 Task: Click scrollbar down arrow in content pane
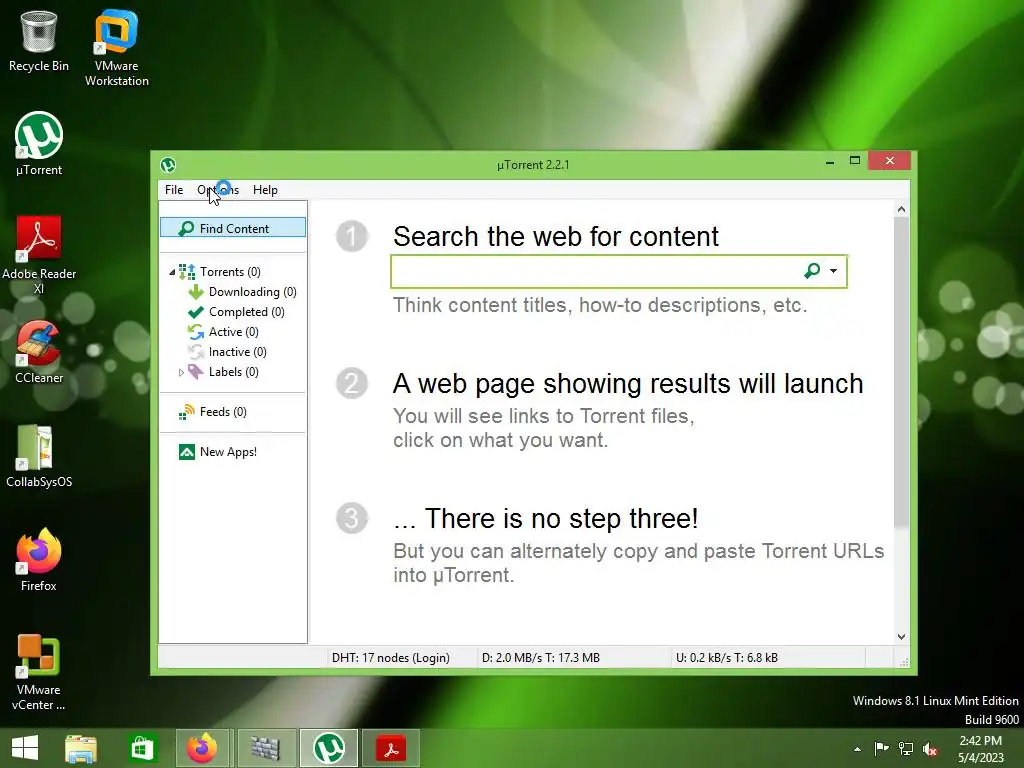tap(901, 637)
